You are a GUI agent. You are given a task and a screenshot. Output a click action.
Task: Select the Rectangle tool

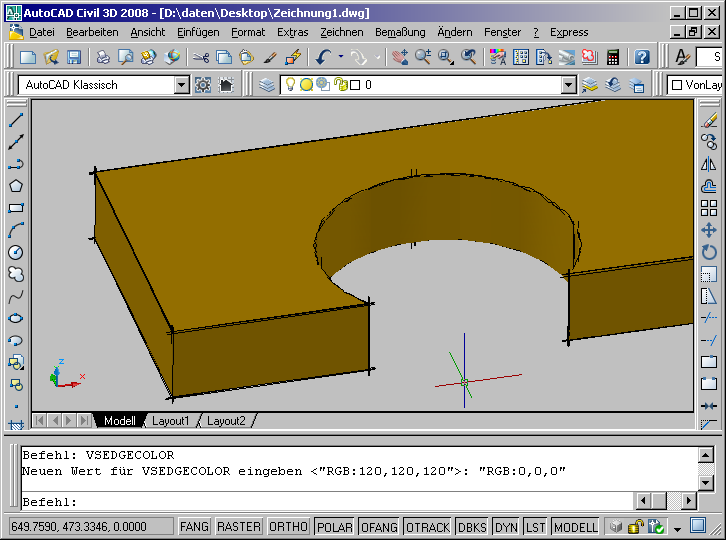[15, 208]
